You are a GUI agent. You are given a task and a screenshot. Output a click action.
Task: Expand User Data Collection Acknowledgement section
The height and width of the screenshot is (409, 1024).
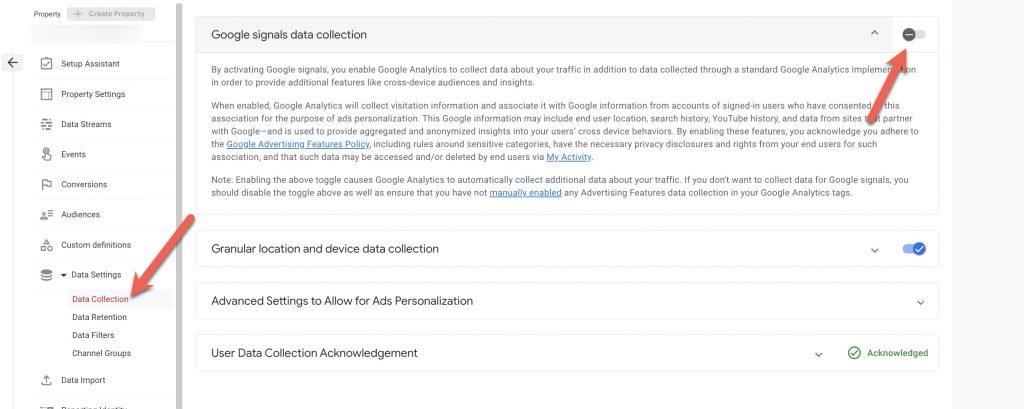click(818, 354)
